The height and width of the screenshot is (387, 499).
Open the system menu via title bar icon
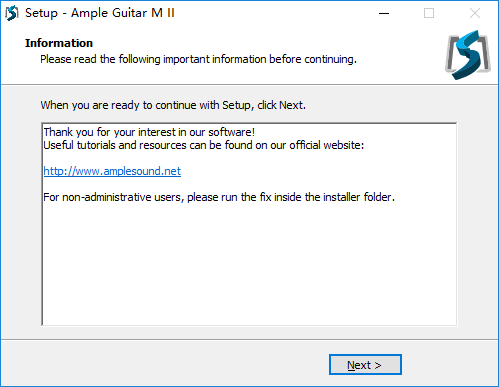click(x=11, y=13)
